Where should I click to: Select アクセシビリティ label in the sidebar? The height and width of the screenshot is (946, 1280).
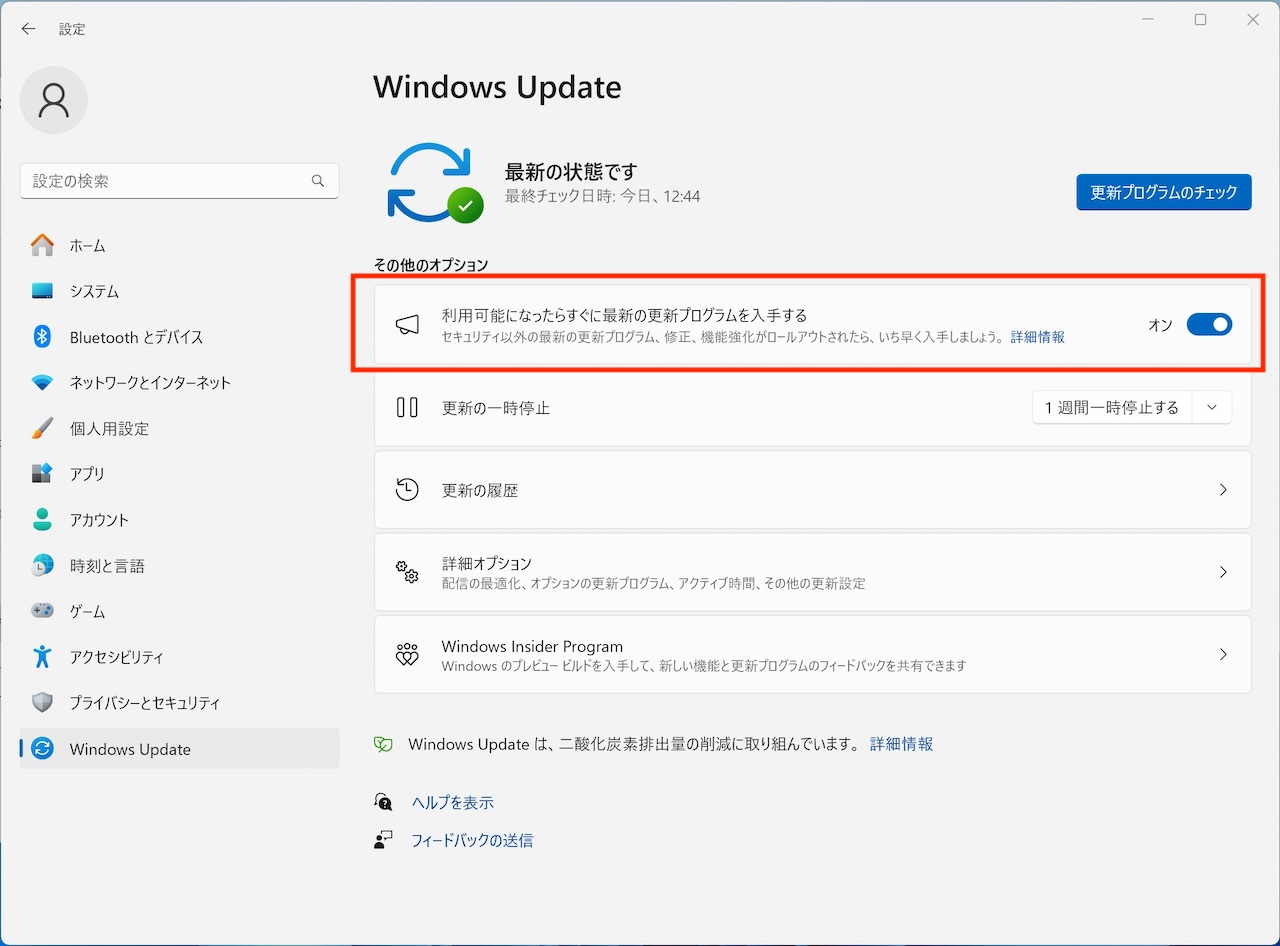tap(116, 657)
